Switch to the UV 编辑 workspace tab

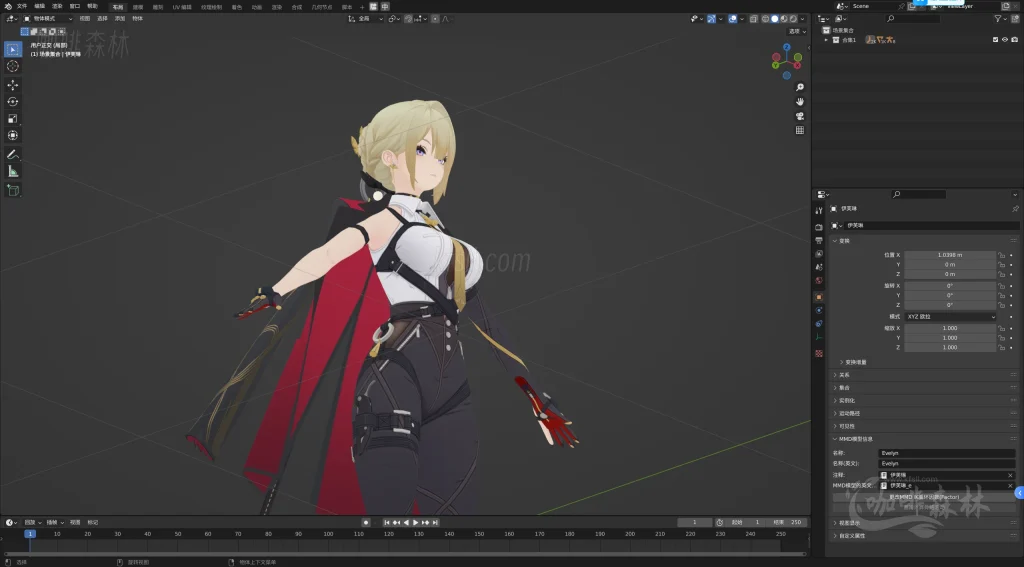point(182,7)
